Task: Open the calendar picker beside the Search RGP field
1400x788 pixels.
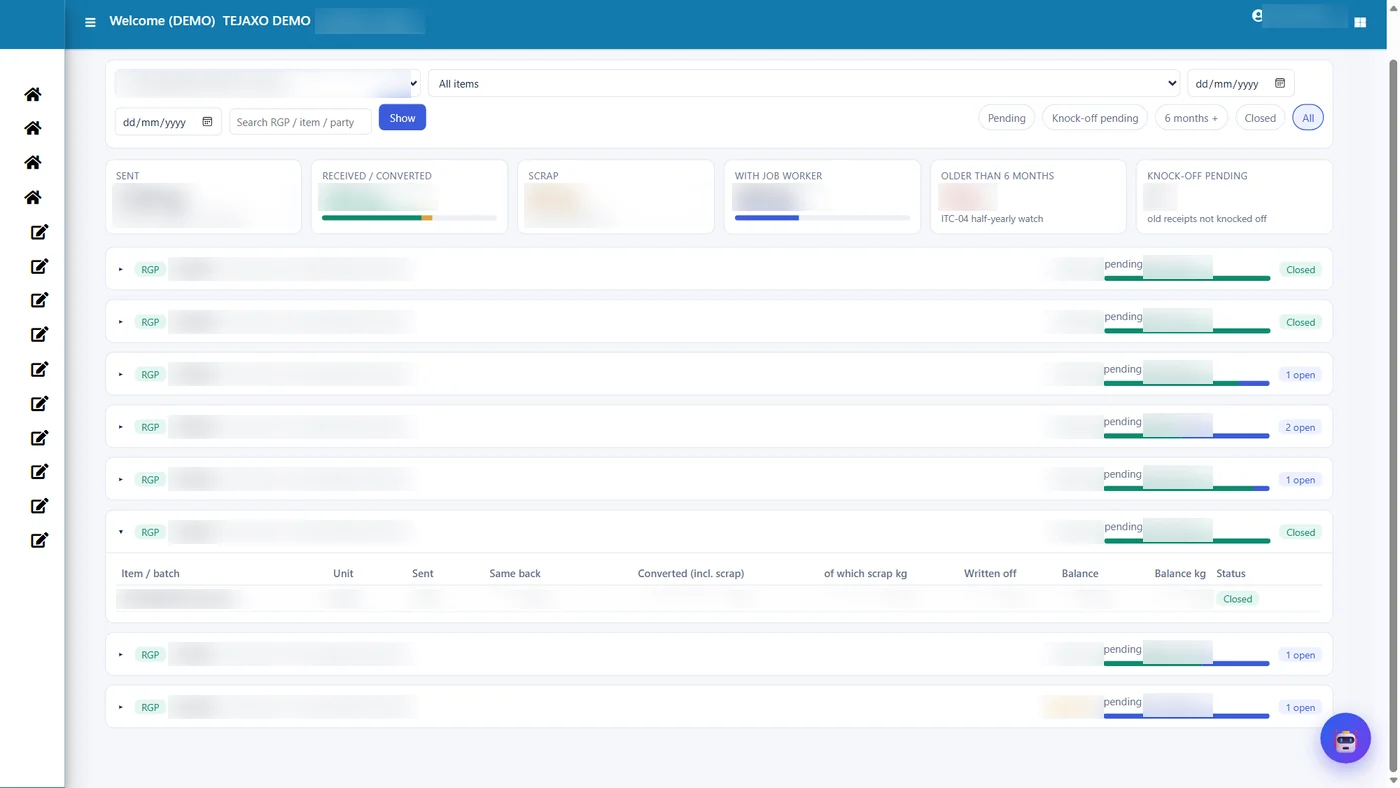Action: pos(207,122)
